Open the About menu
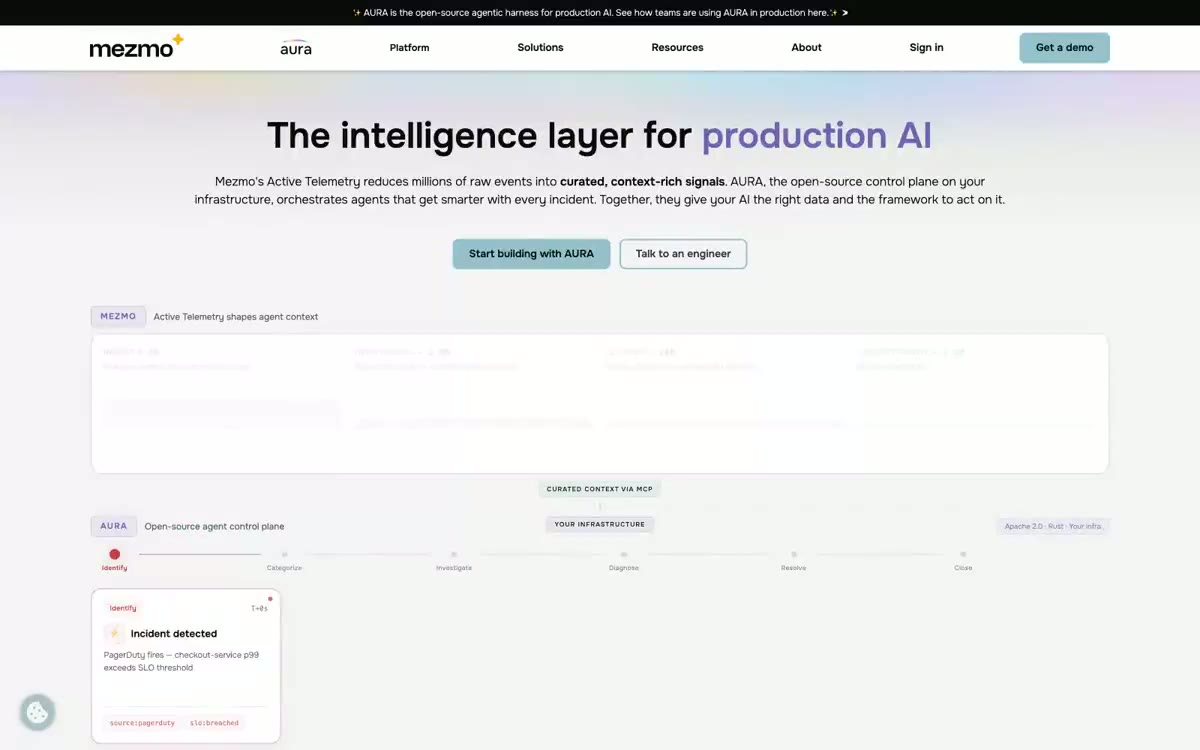The image size is (1200, 750). (x=806, y=48)
